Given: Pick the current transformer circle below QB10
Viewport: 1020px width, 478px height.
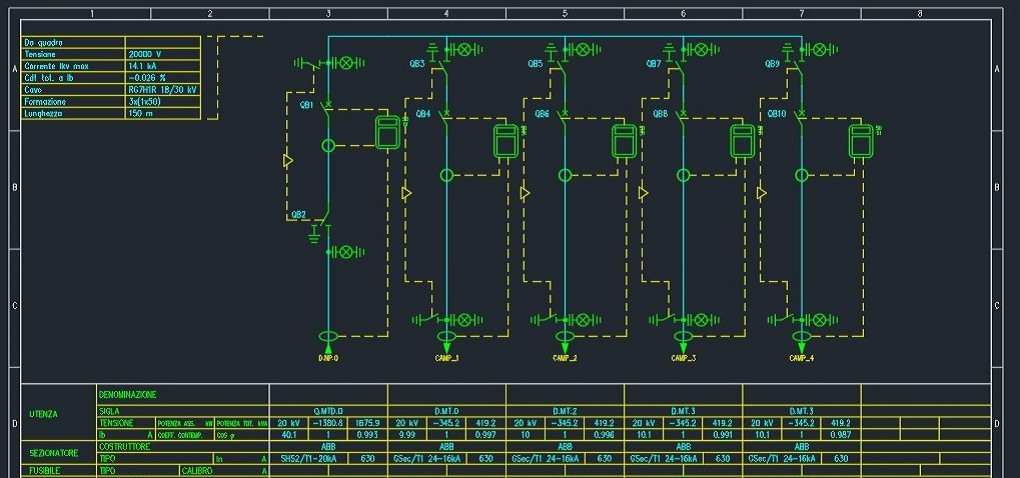Looking at the screenshot, I should (801, 175).
